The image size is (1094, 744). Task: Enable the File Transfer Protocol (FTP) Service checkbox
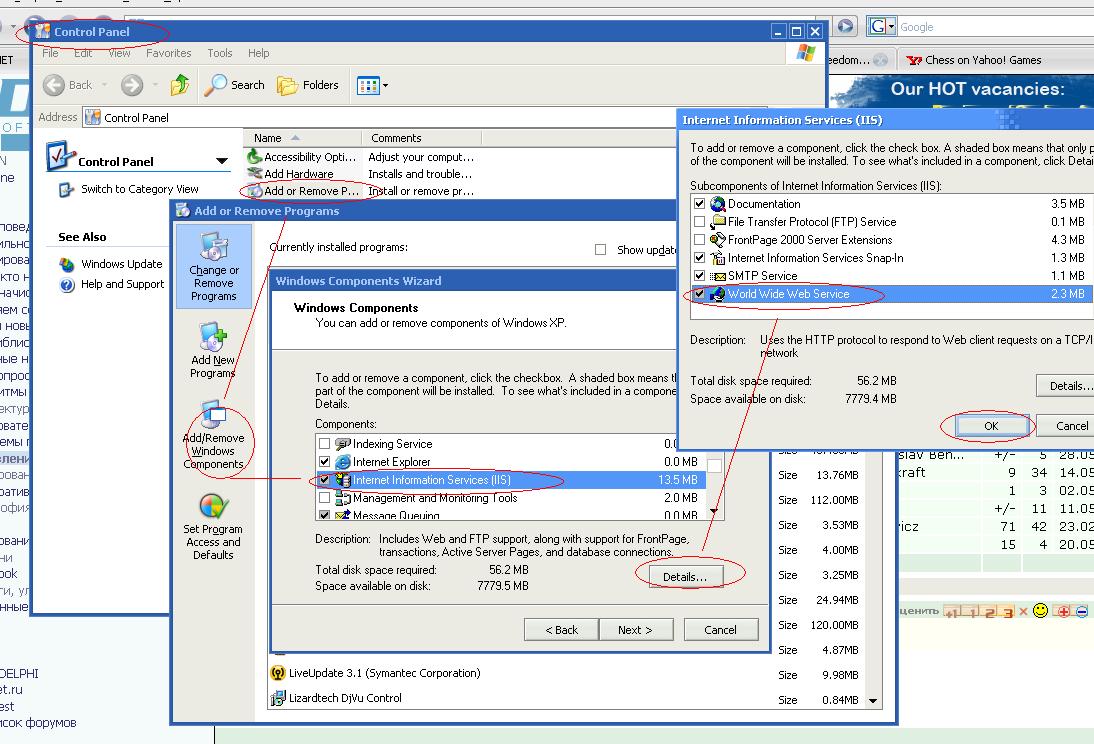point(700,222)
